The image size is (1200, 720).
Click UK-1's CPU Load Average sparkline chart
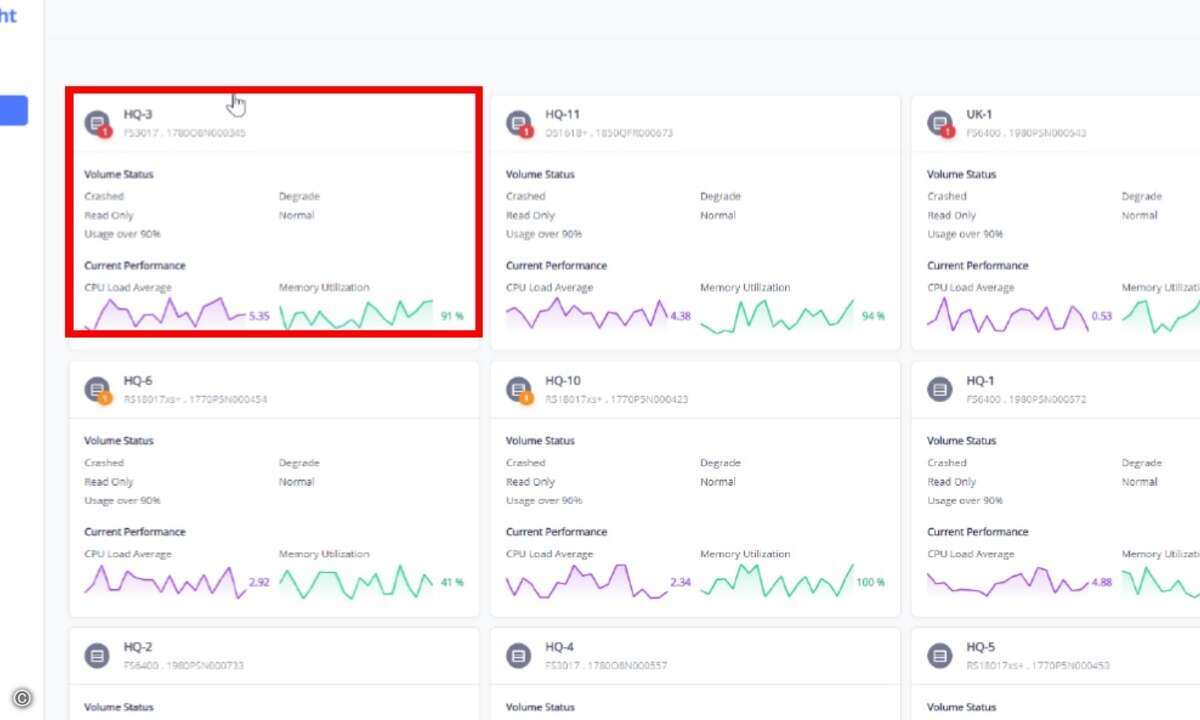1007,315
